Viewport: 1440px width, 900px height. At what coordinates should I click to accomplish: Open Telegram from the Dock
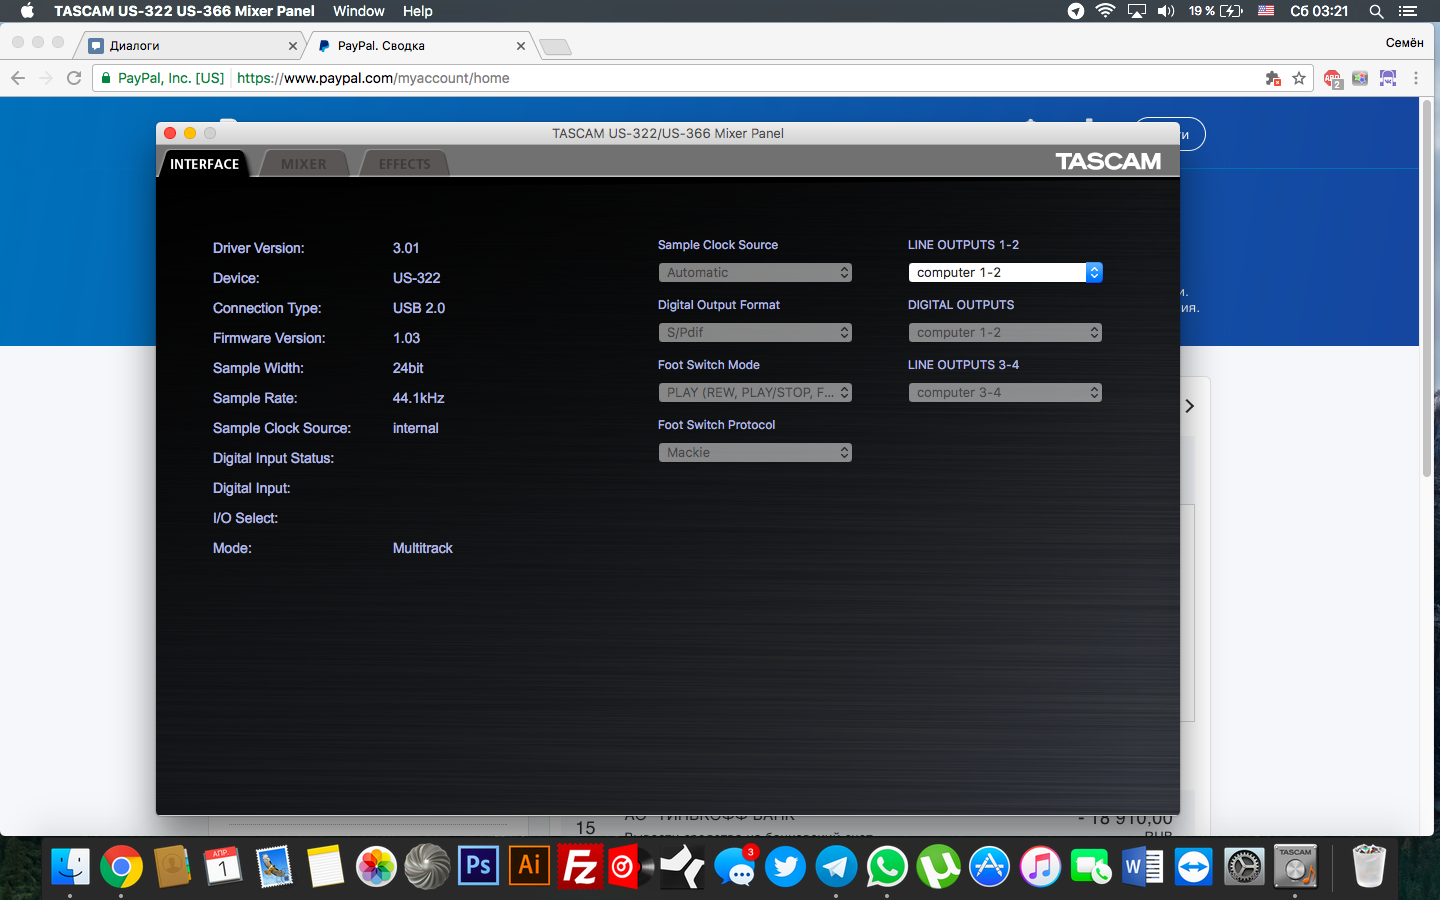pos(836,867)
